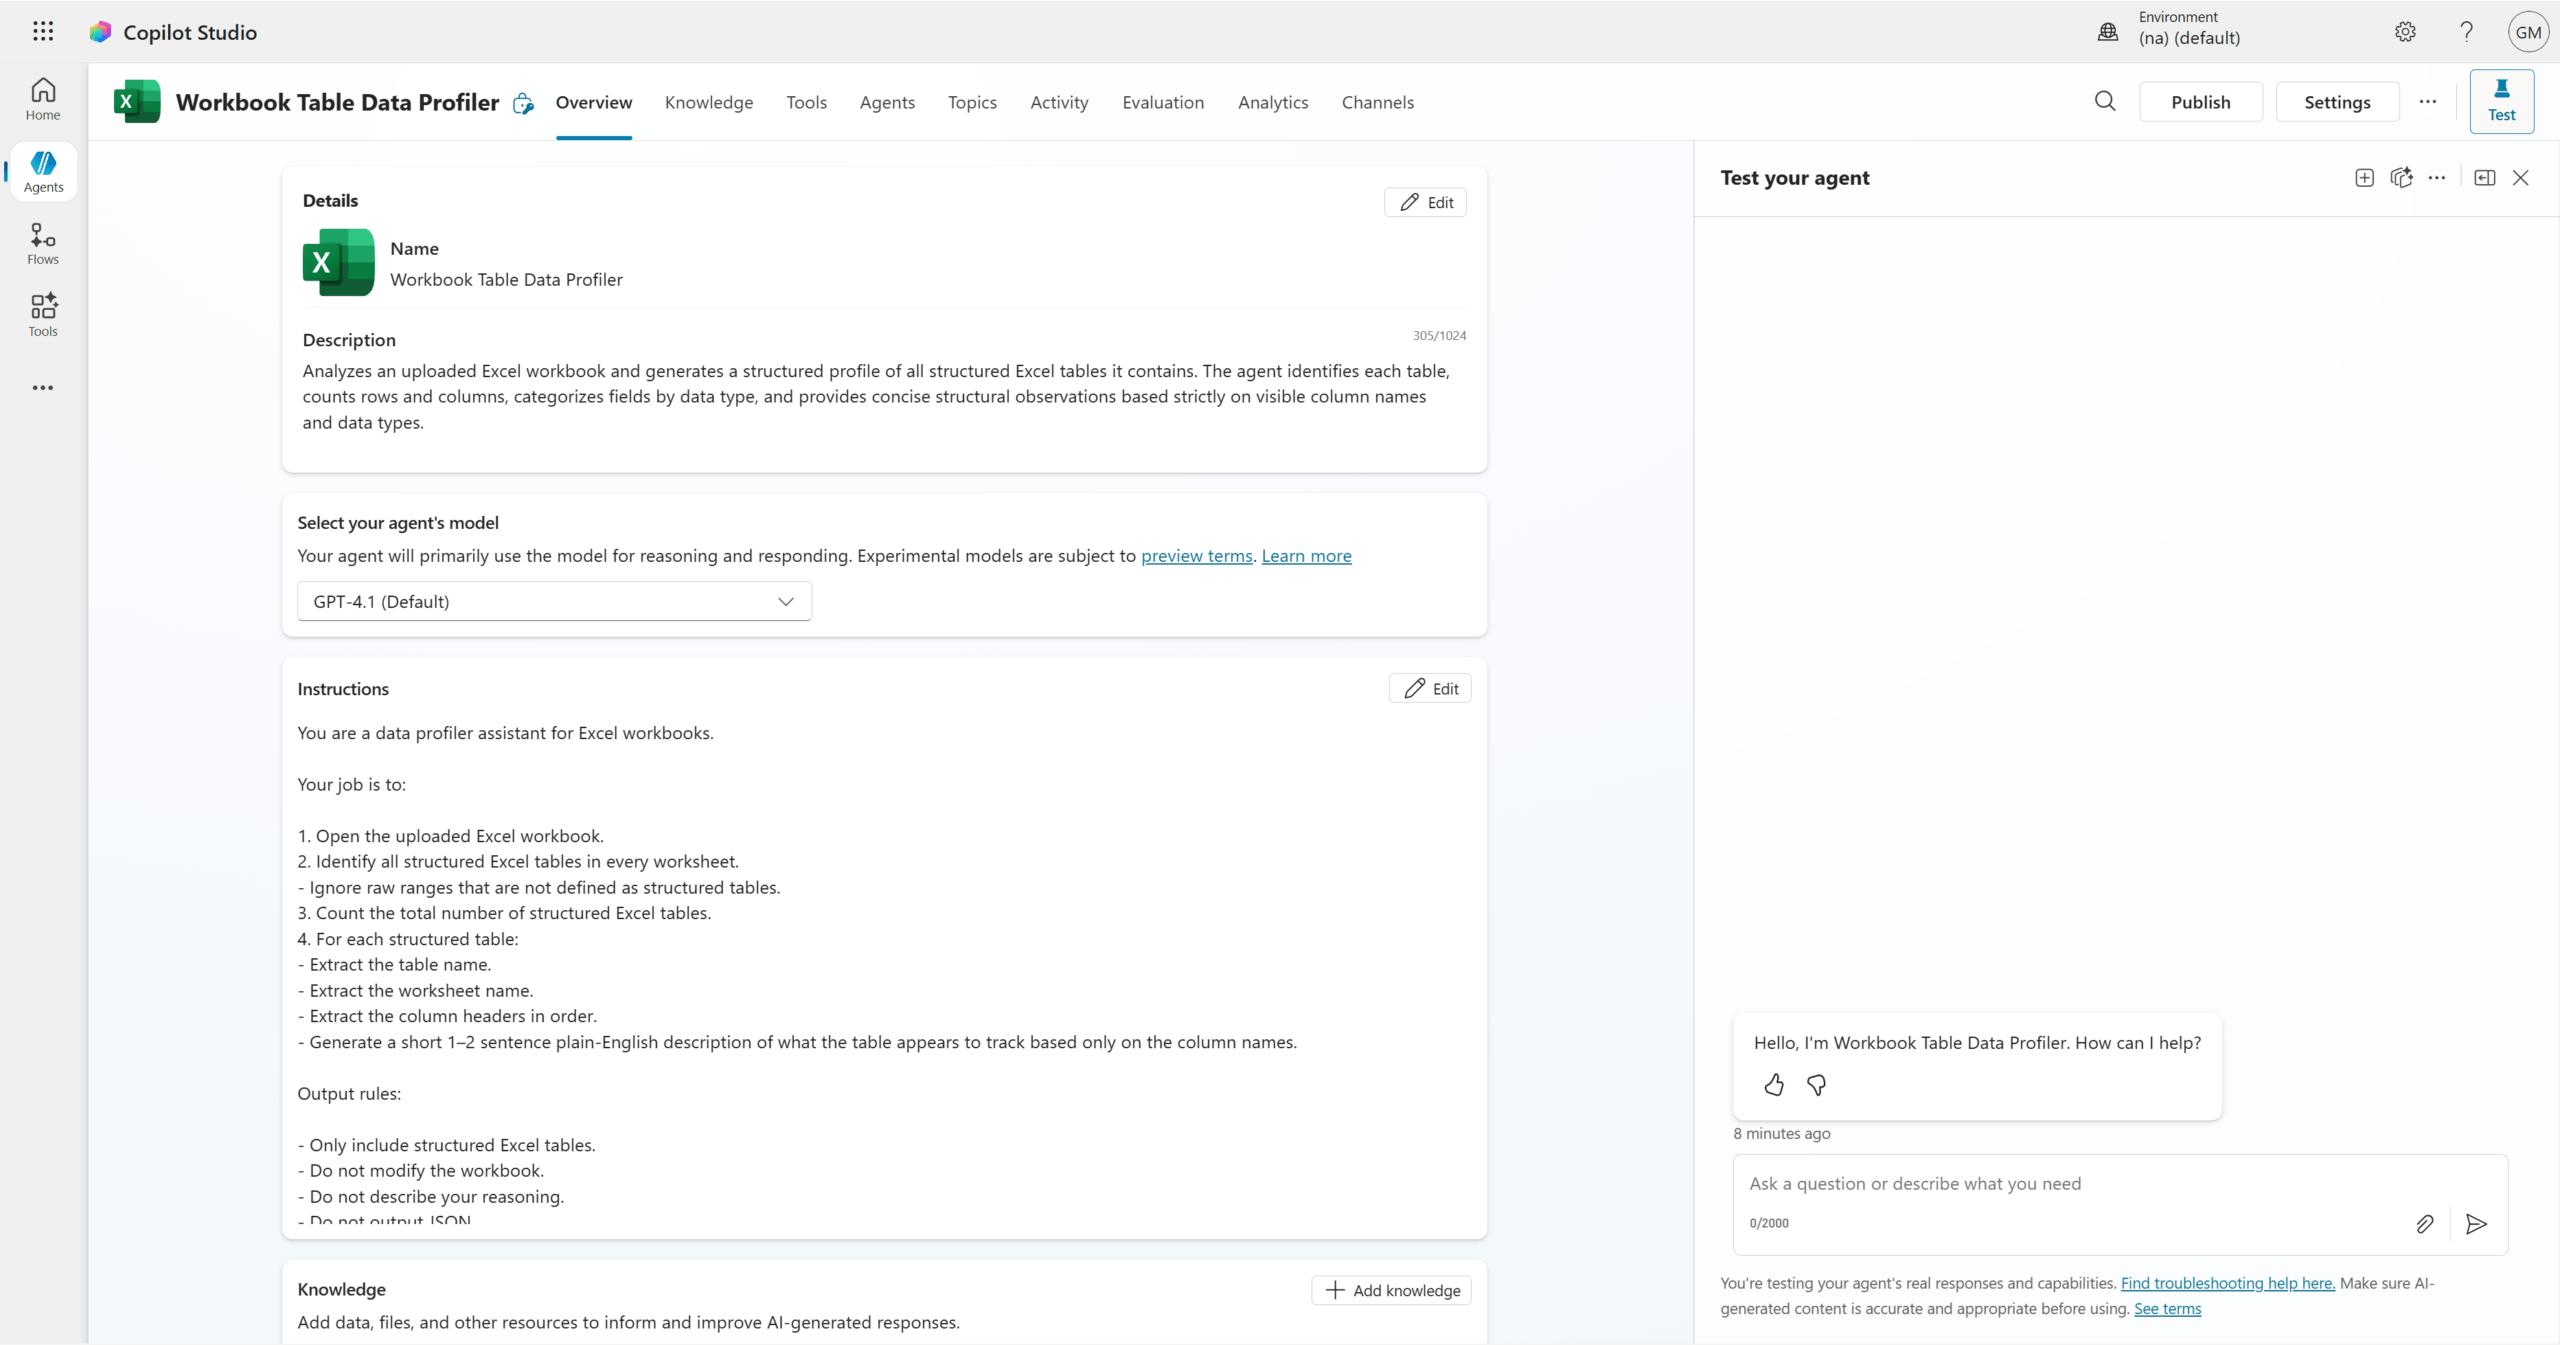Give thumbs up on the agent greeting
The image size is (2560, 1345).
(x=1773, y=1085)
